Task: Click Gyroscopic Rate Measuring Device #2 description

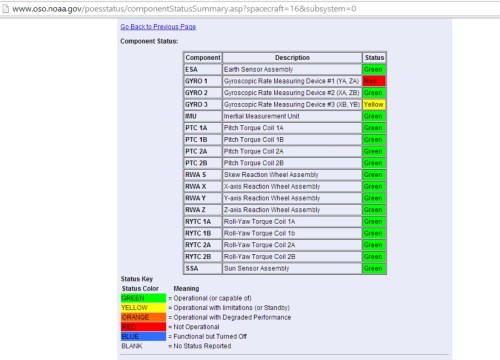Action: (x=292, y=93)
